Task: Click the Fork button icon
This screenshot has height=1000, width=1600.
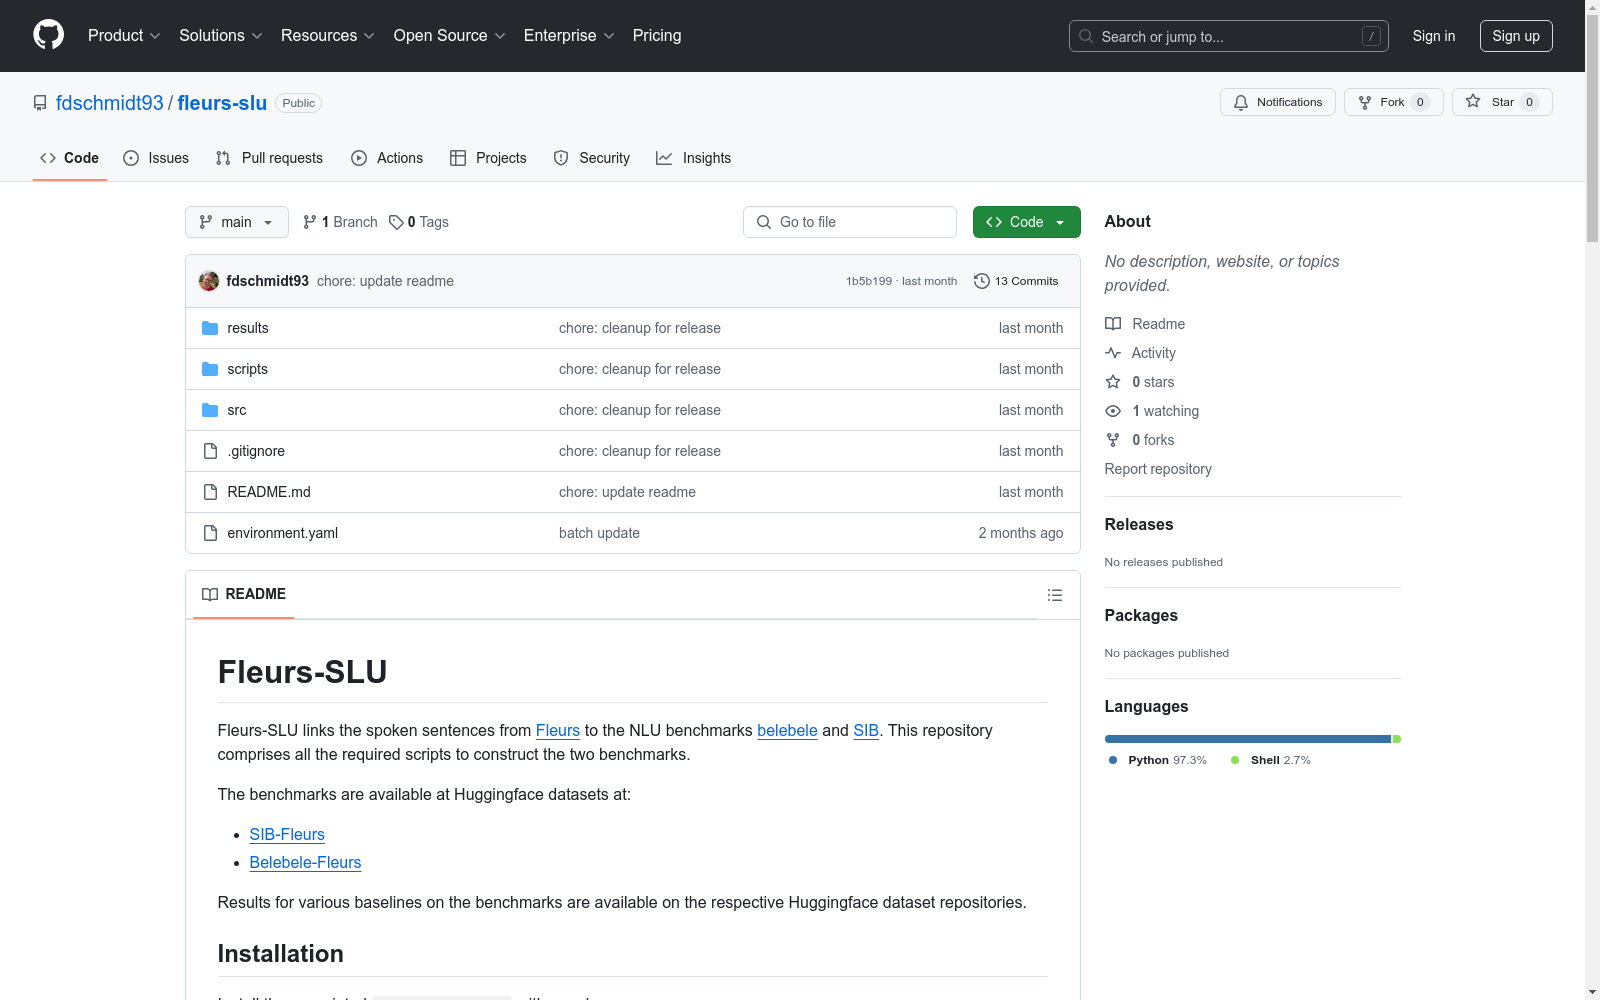Action: (x=1365, y=102)
